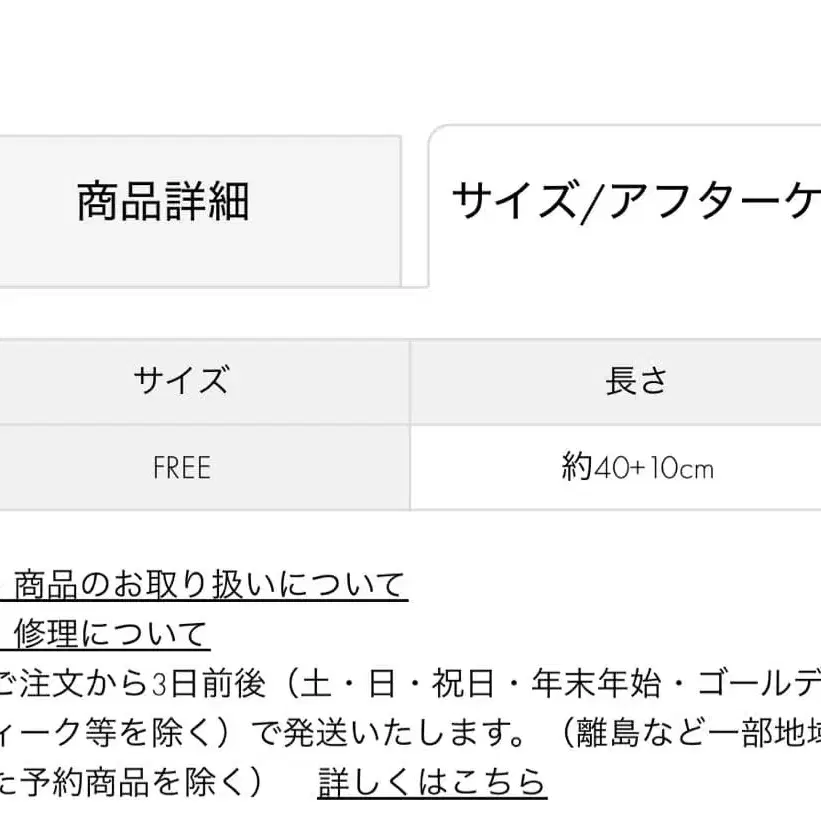Click the 約40+10cm length cell
The width and height of the screenshot is (821, 821).
pyautogui.click(x=637, y=468)
